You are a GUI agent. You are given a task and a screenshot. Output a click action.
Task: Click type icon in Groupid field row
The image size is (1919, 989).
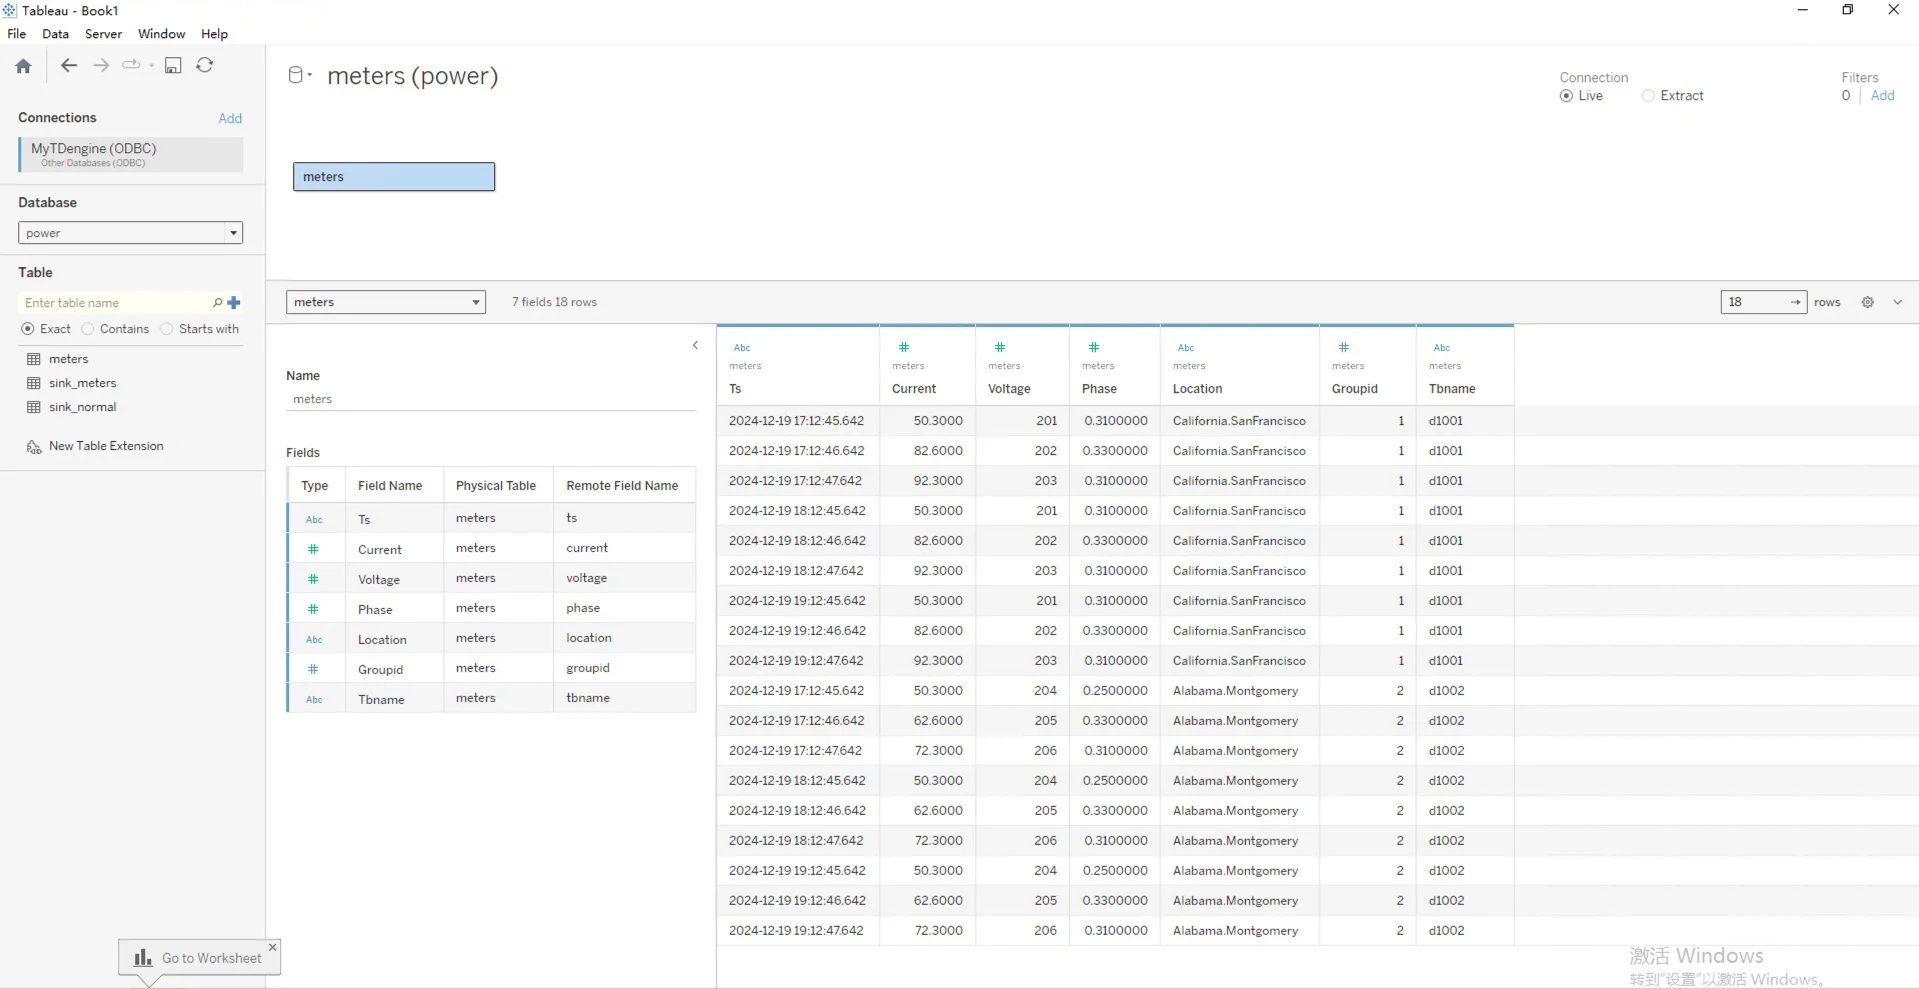point(313,669)
